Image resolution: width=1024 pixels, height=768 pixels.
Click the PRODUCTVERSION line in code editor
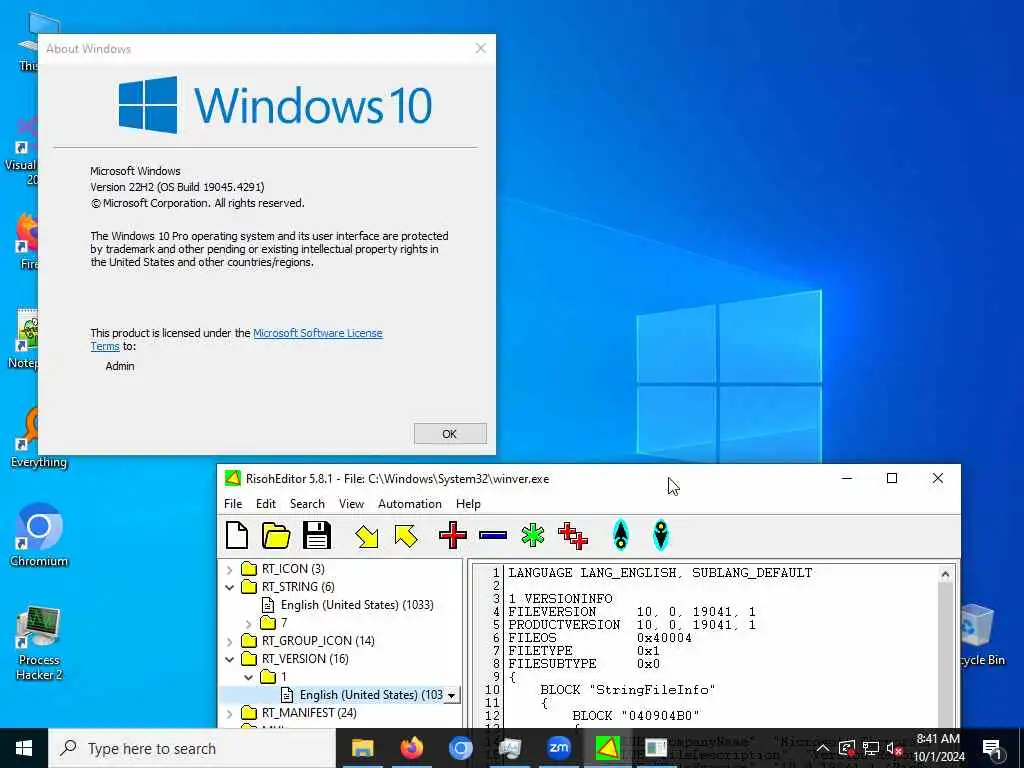click(x=632, y=625)
